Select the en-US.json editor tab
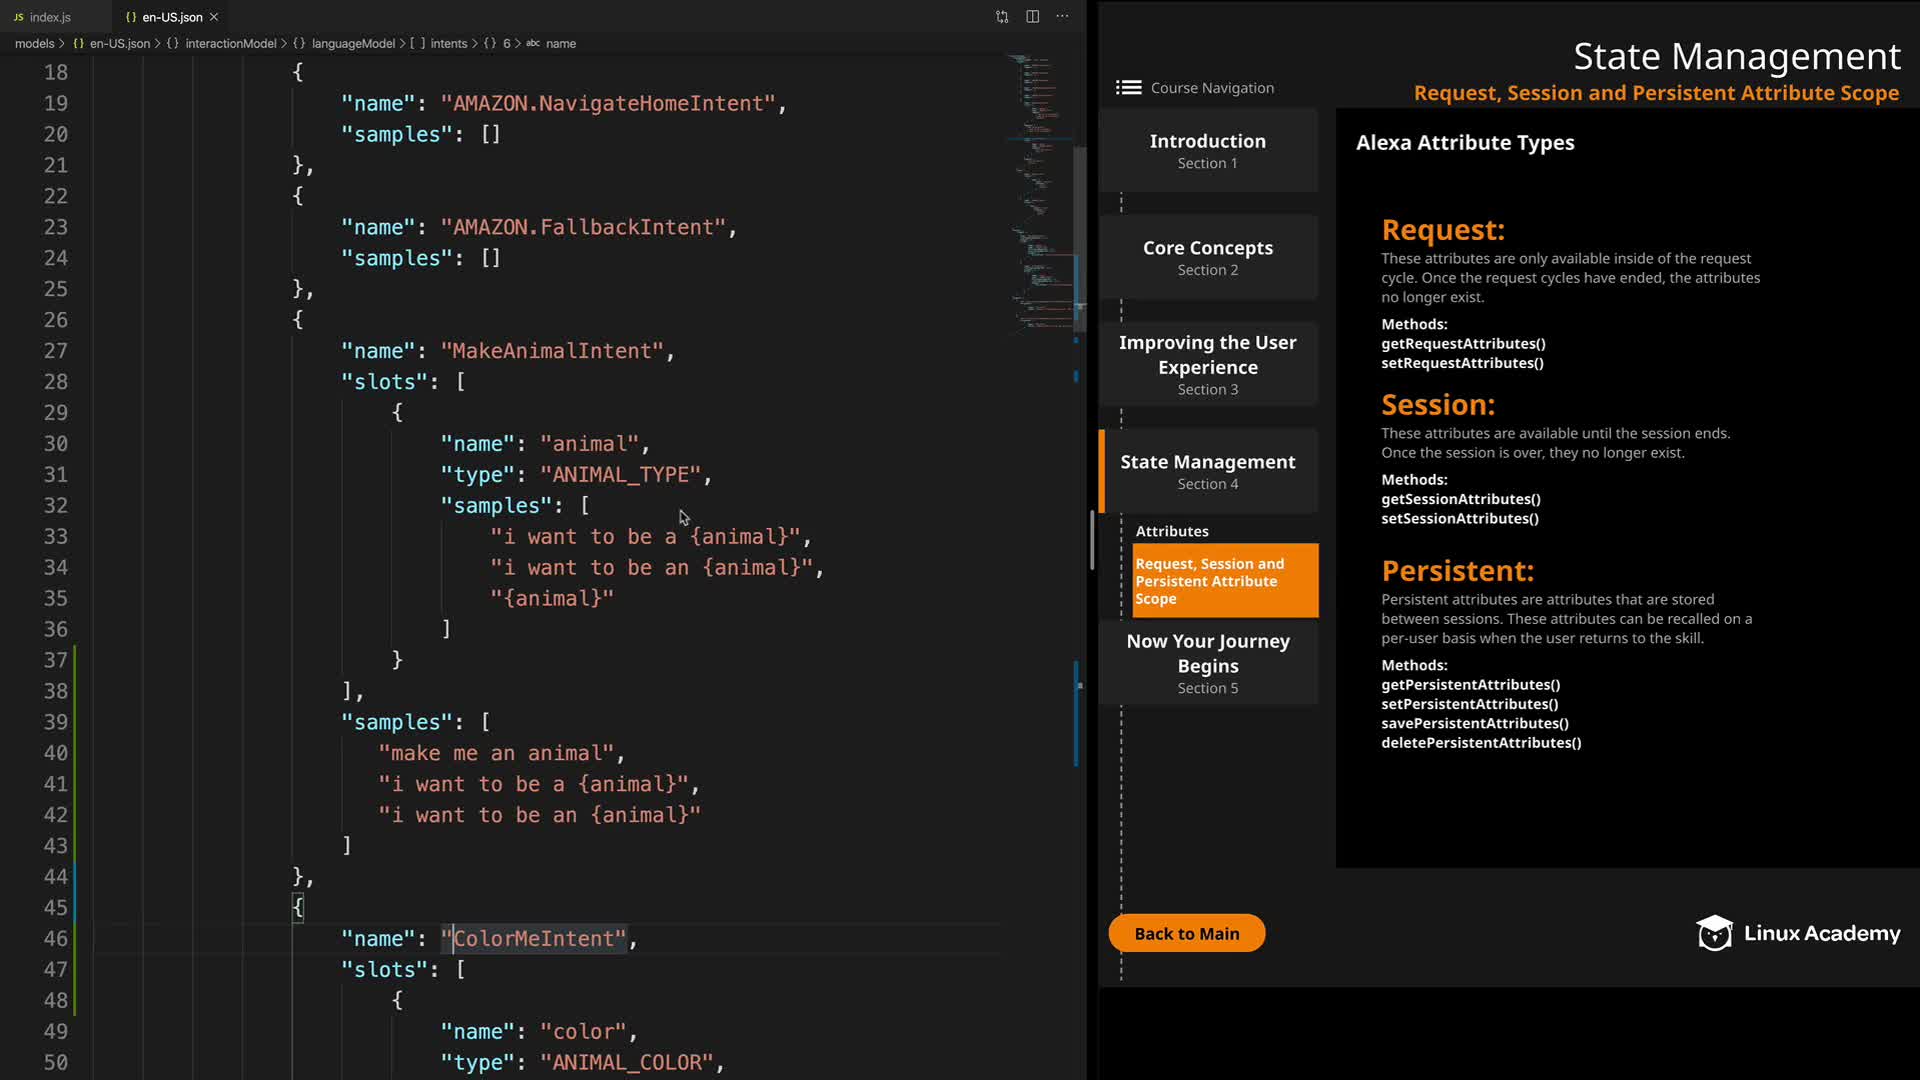Image resolution: width=1920 pixels, height=1080 pixels. coord(171,17)
